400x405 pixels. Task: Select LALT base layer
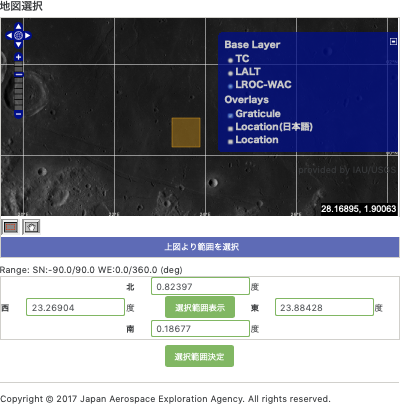[x=244, y=72]
